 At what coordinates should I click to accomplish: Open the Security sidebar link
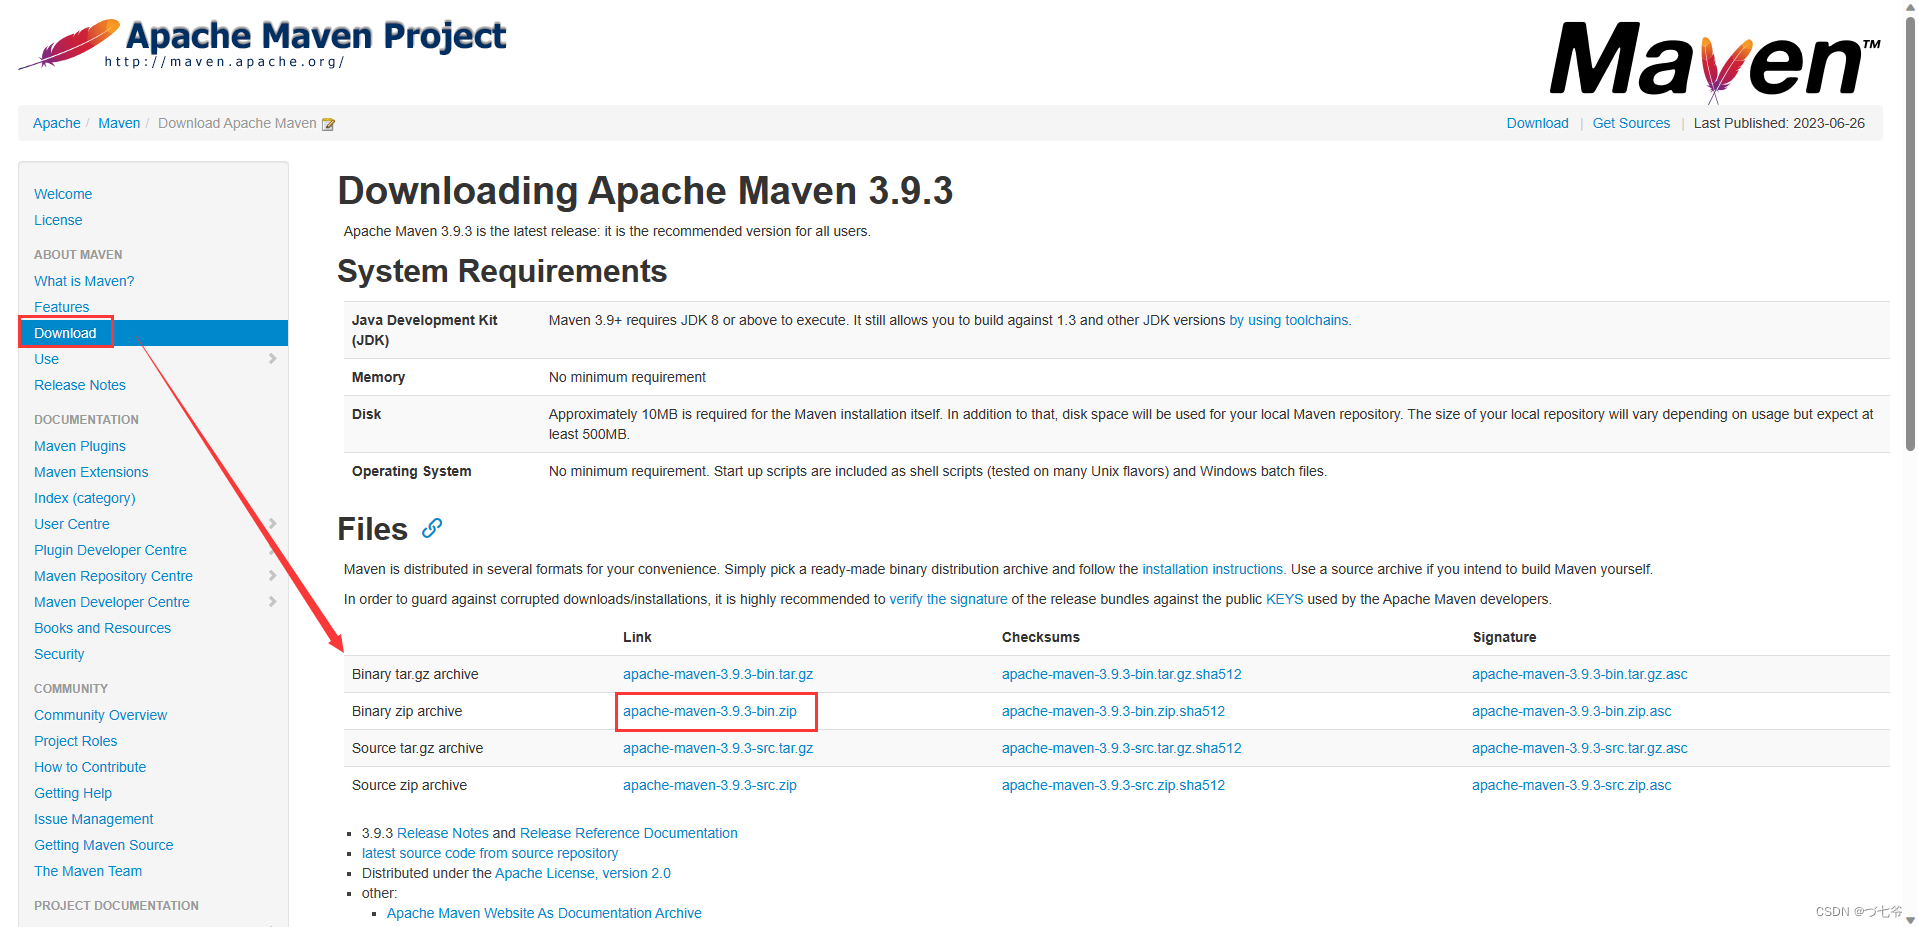pos(59,654)
